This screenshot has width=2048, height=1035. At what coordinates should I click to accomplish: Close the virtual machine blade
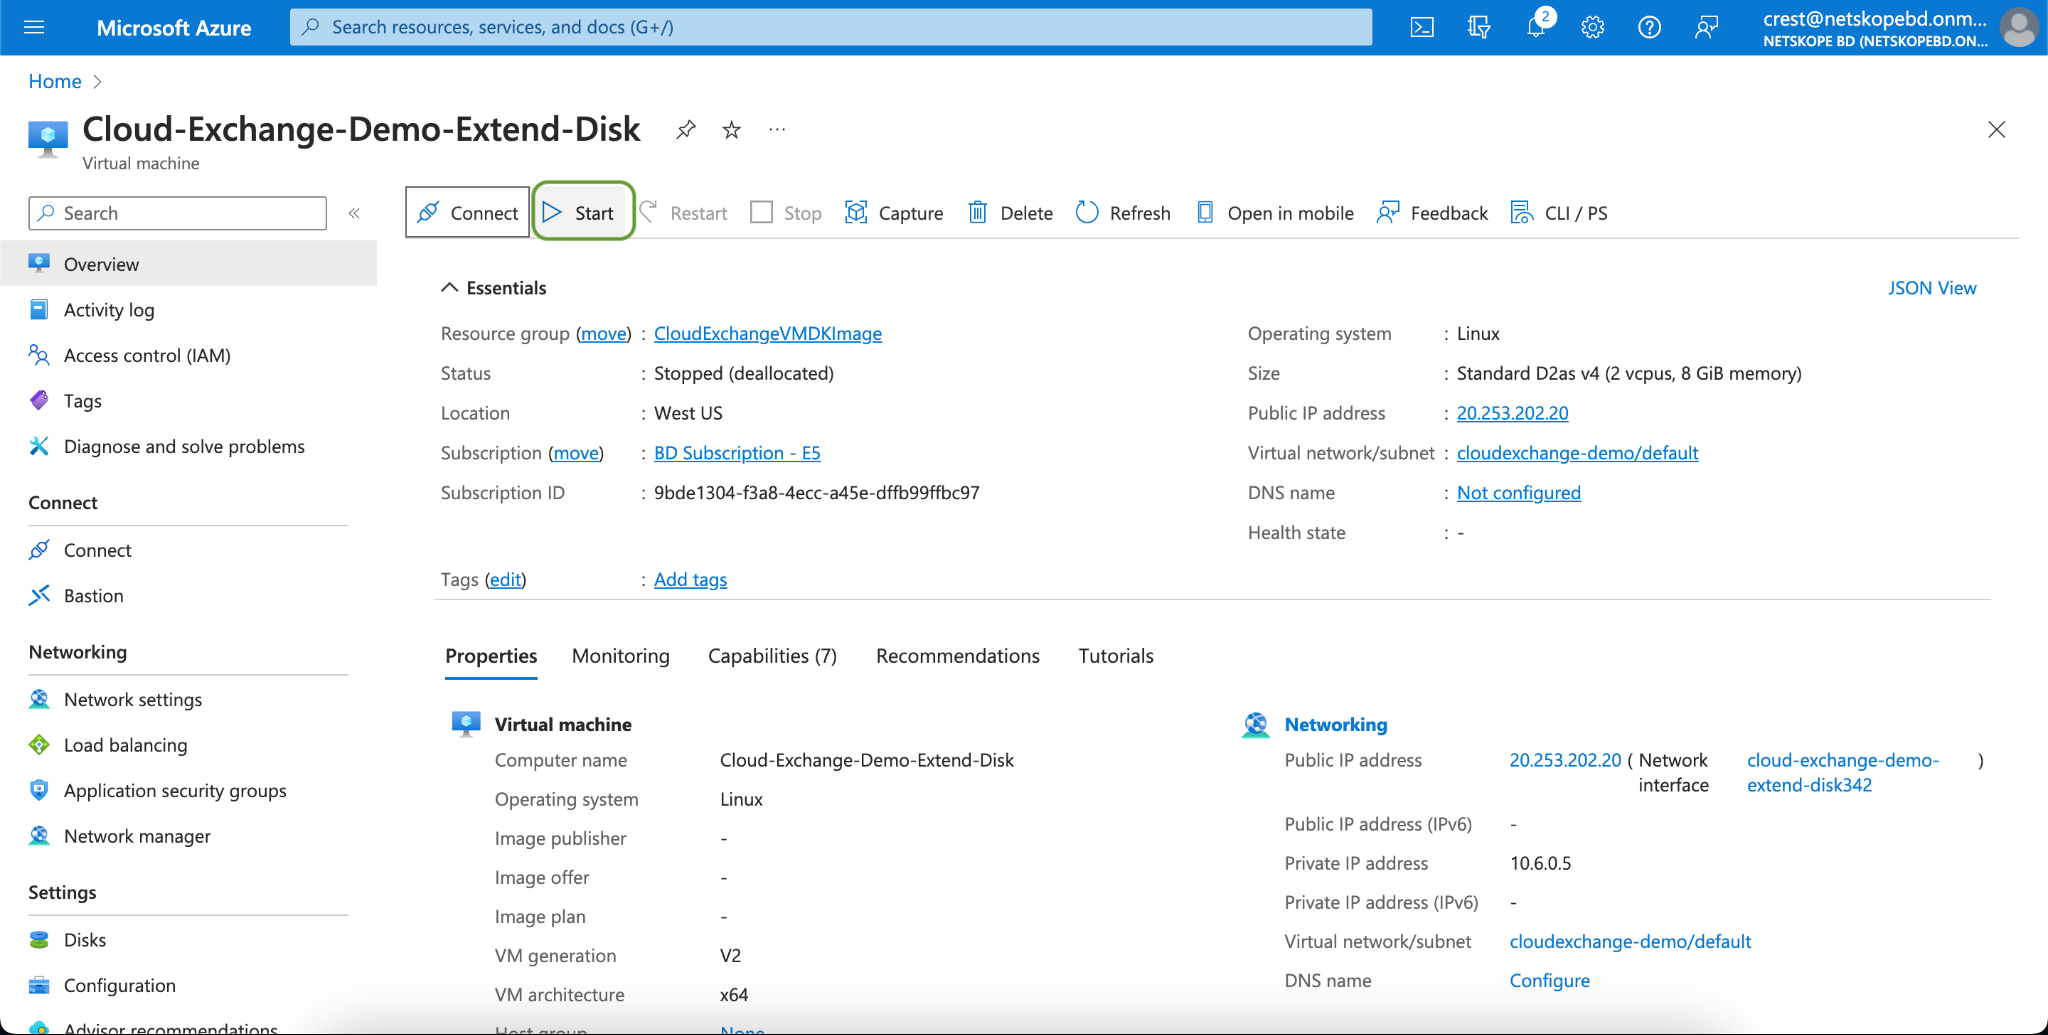1996,129
